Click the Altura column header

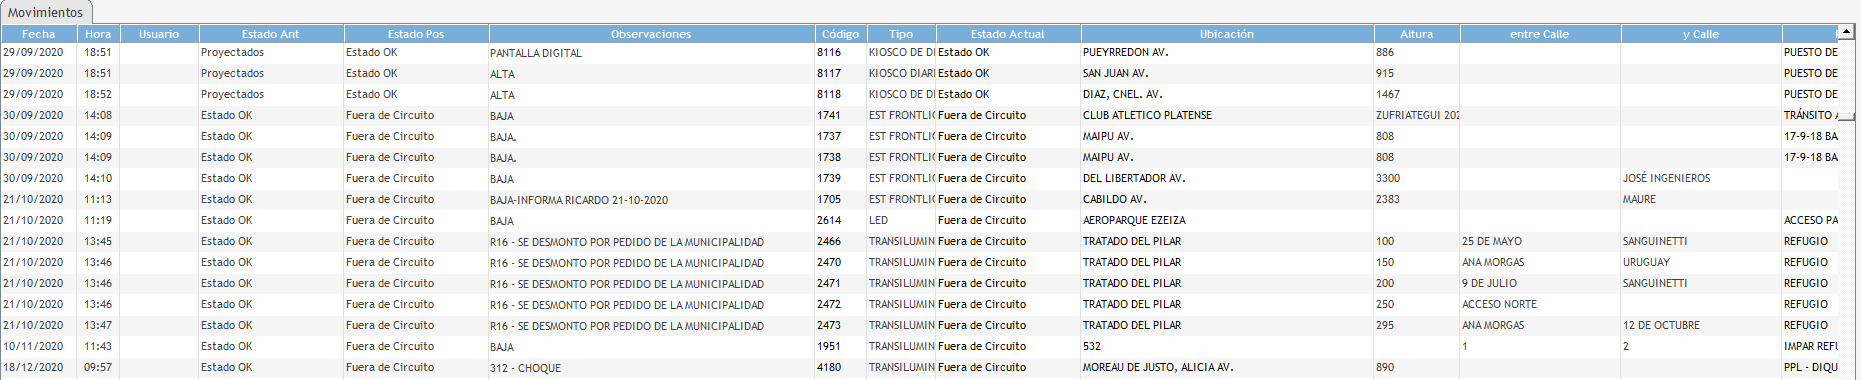(x=1416, y=34)
